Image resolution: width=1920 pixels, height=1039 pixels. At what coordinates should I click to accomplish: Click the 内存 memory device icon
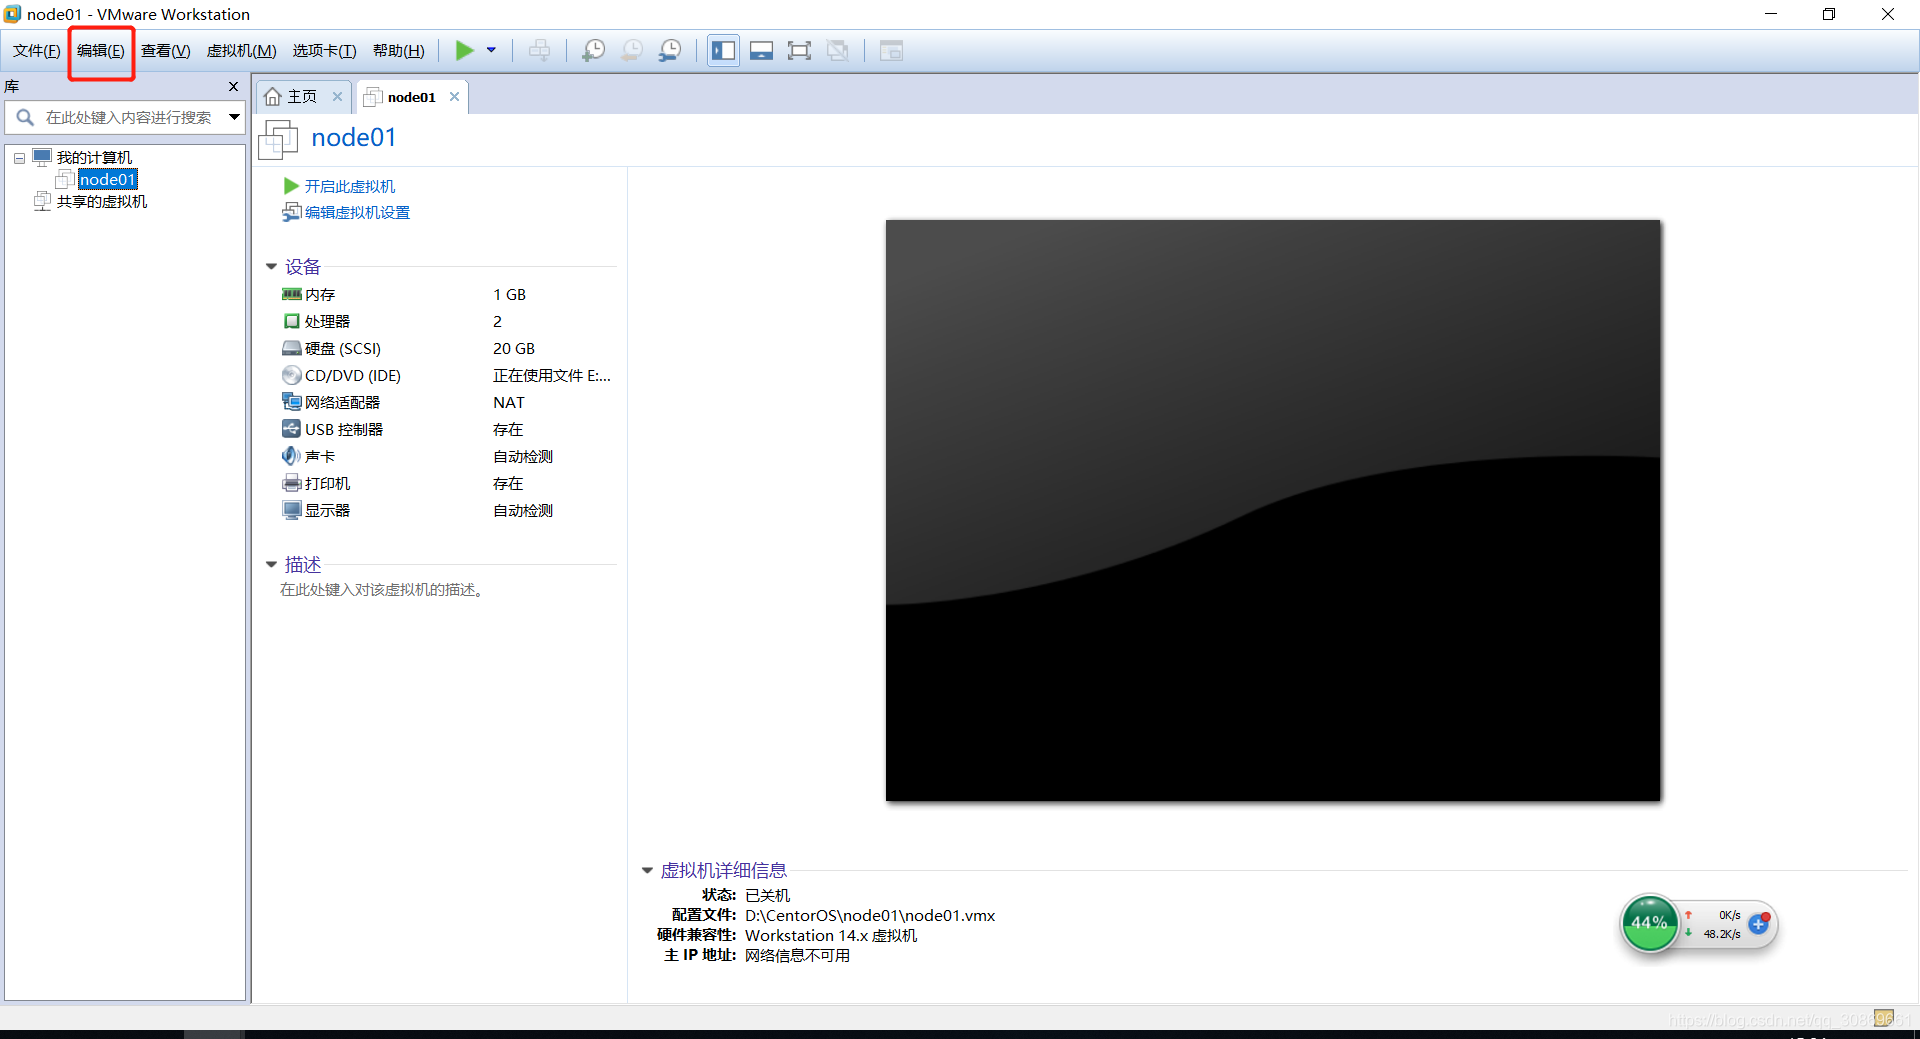[292, 294]
